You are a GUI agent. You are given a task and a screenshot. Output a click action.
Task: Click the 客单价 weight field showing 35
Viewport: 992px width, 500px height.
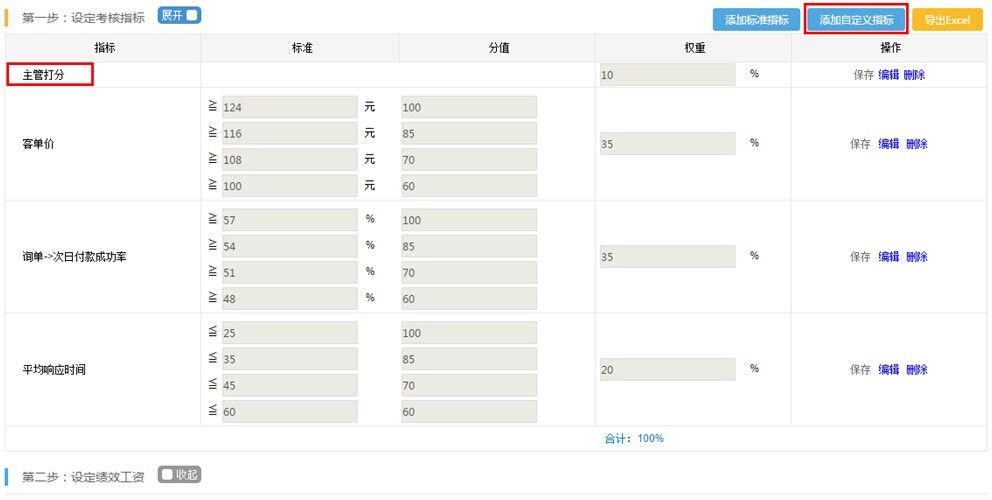(x=667, y=144)
